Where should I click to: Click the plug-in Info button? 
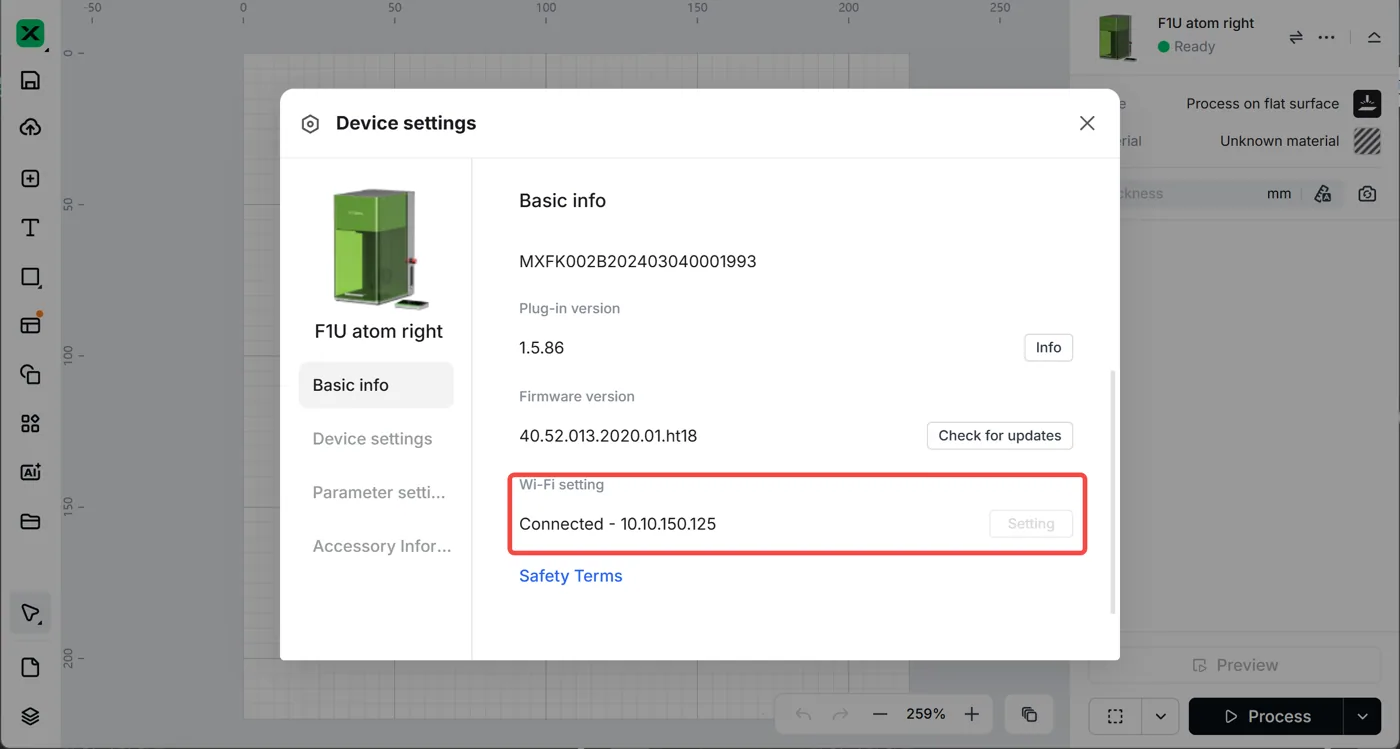click(x=1048, y=347)
